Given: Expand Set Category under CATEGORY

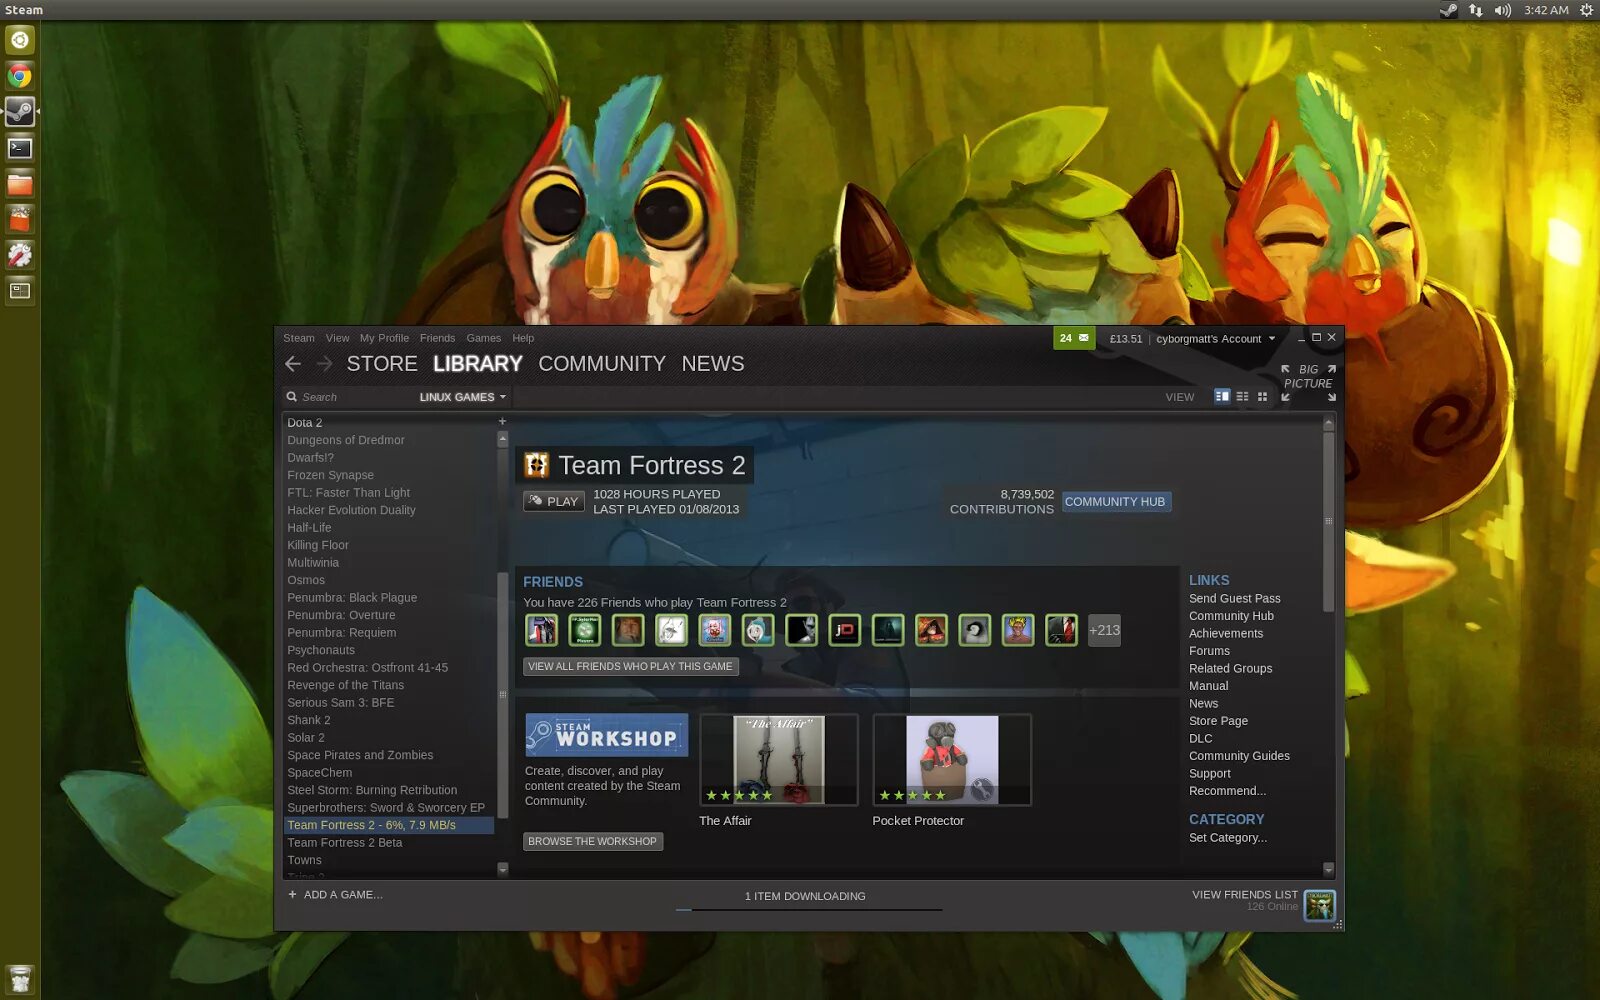Looking at the screenshot, I should point(1228,837).
